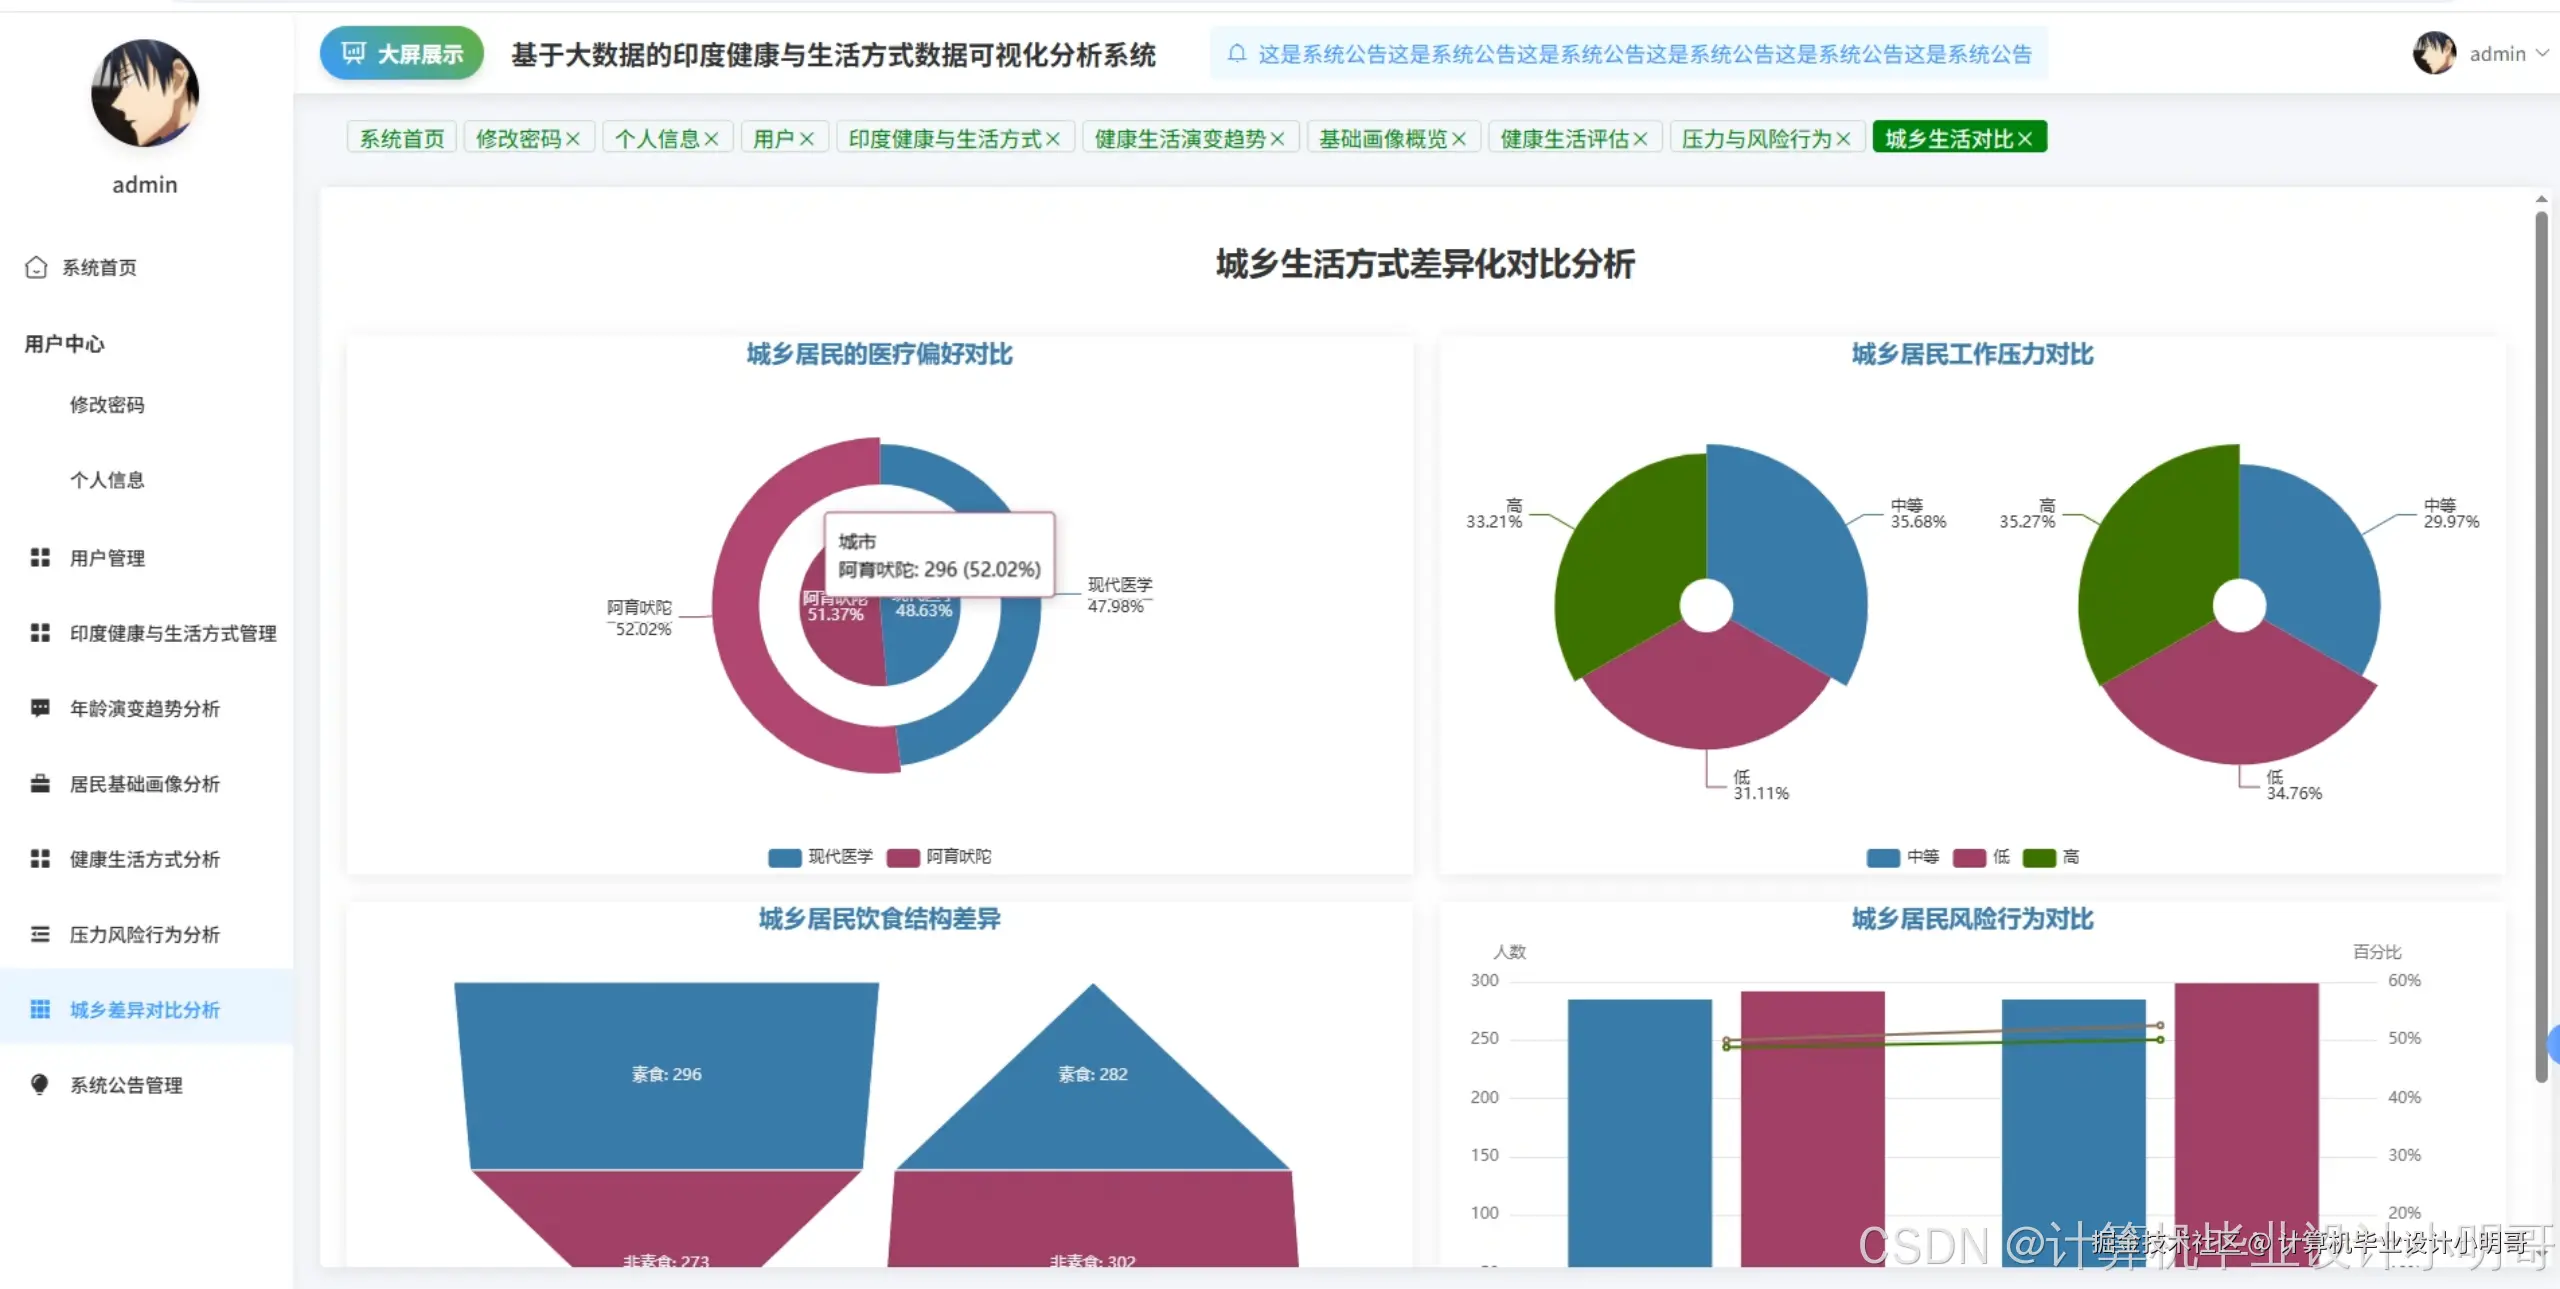This screenshot has height=1289, width=2560.
Task: Switch to the 基础画像概览 tab
Action: click(1382, 138)
